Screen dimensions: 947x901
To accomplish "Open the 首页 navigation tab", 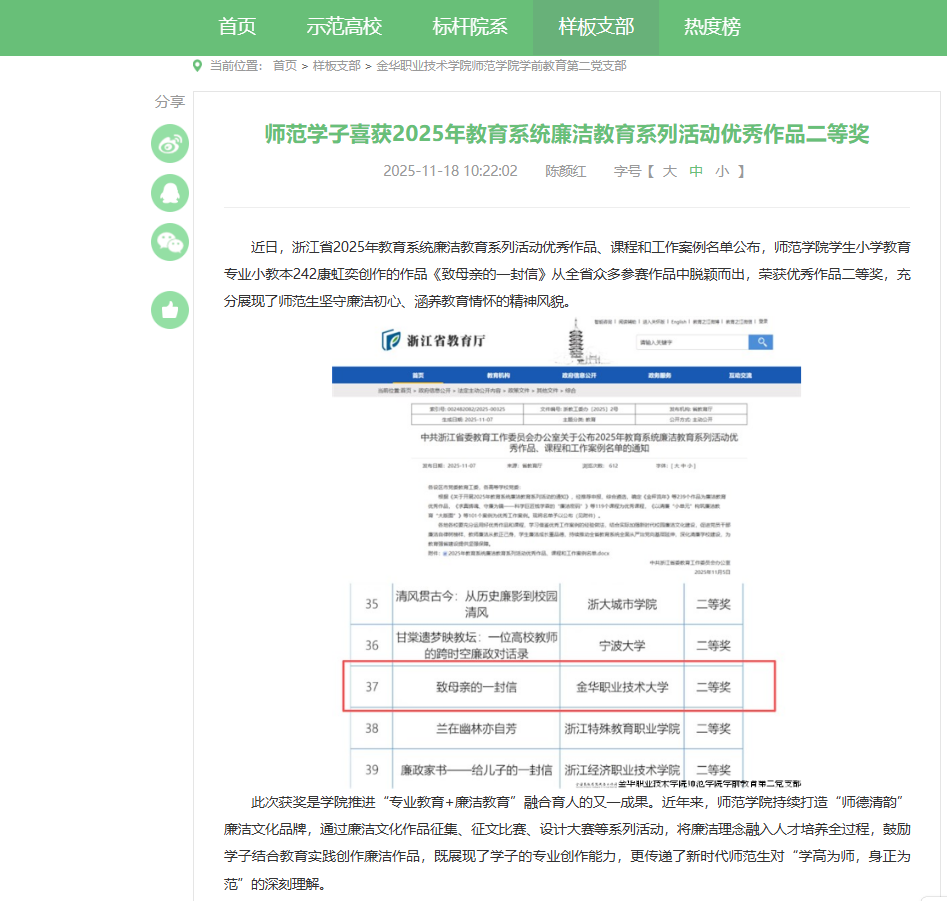I will click(237, 27).
